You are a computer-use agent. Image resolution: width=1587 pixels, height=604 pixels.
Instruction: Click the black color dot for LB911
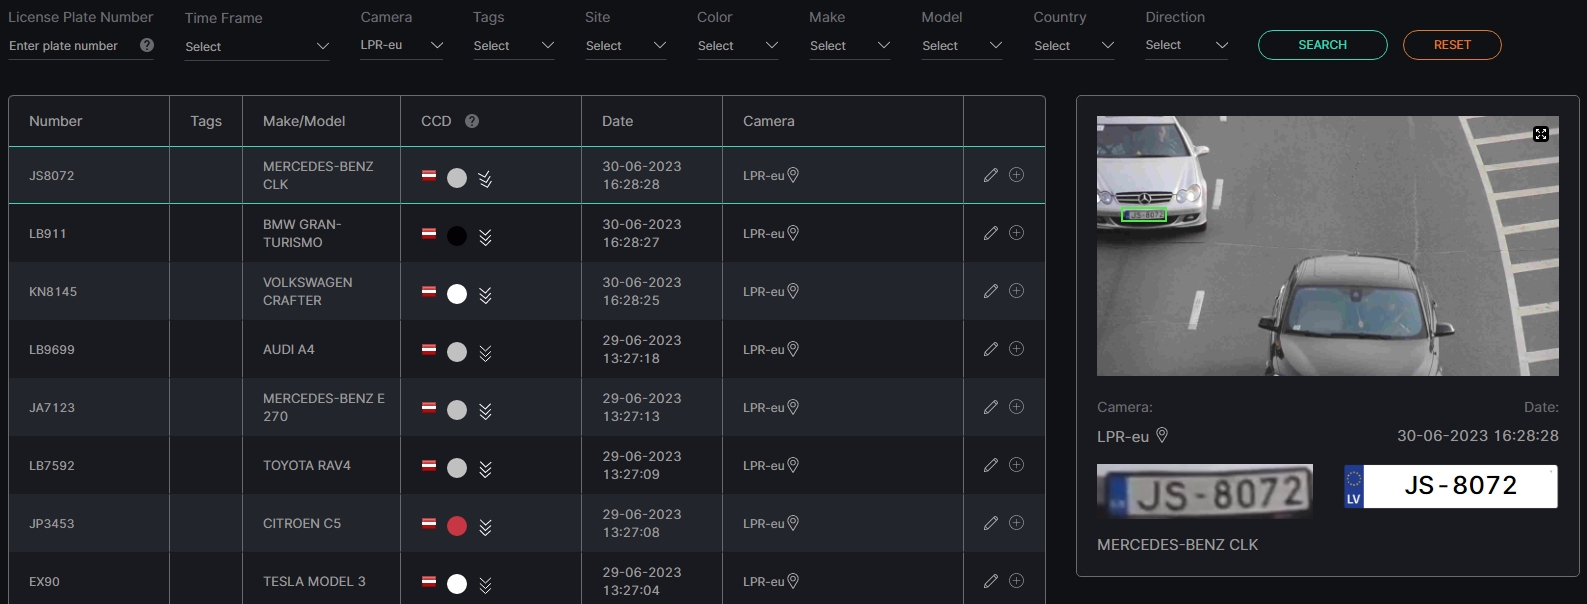pyautogui.click(x=457, y=236)
